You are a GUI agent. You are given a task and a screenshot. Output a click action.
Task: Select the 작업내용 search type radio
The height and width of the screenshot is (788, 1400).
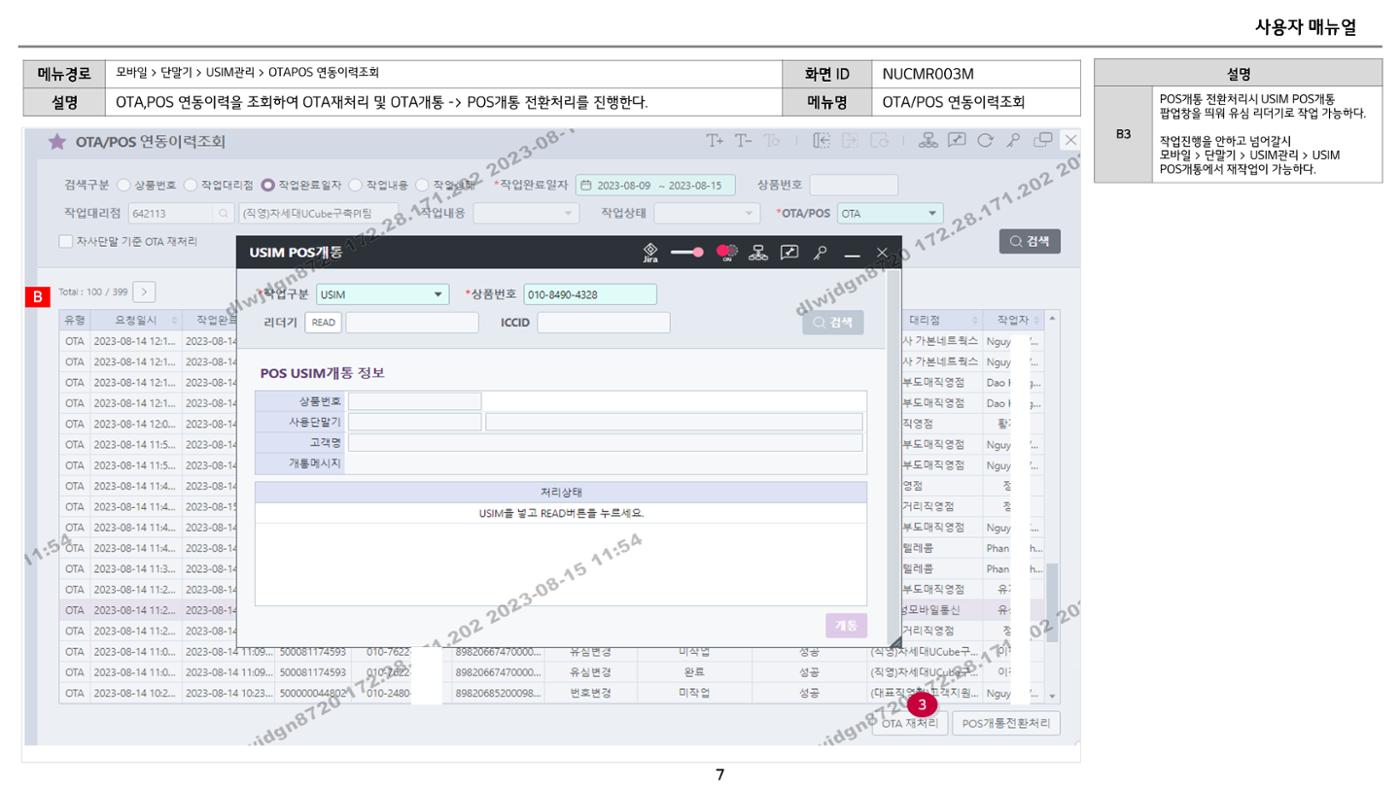coord(357,185)
